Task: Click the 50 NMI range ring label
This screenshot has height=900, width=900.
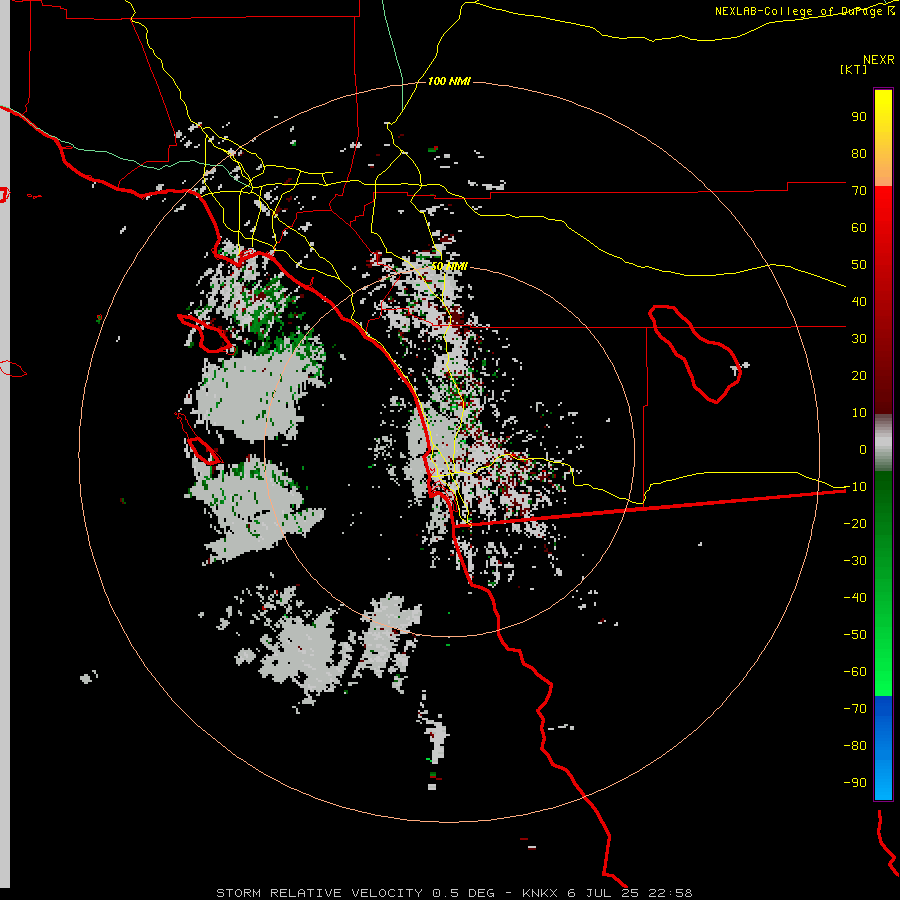Action: click(x=449, y=266)
